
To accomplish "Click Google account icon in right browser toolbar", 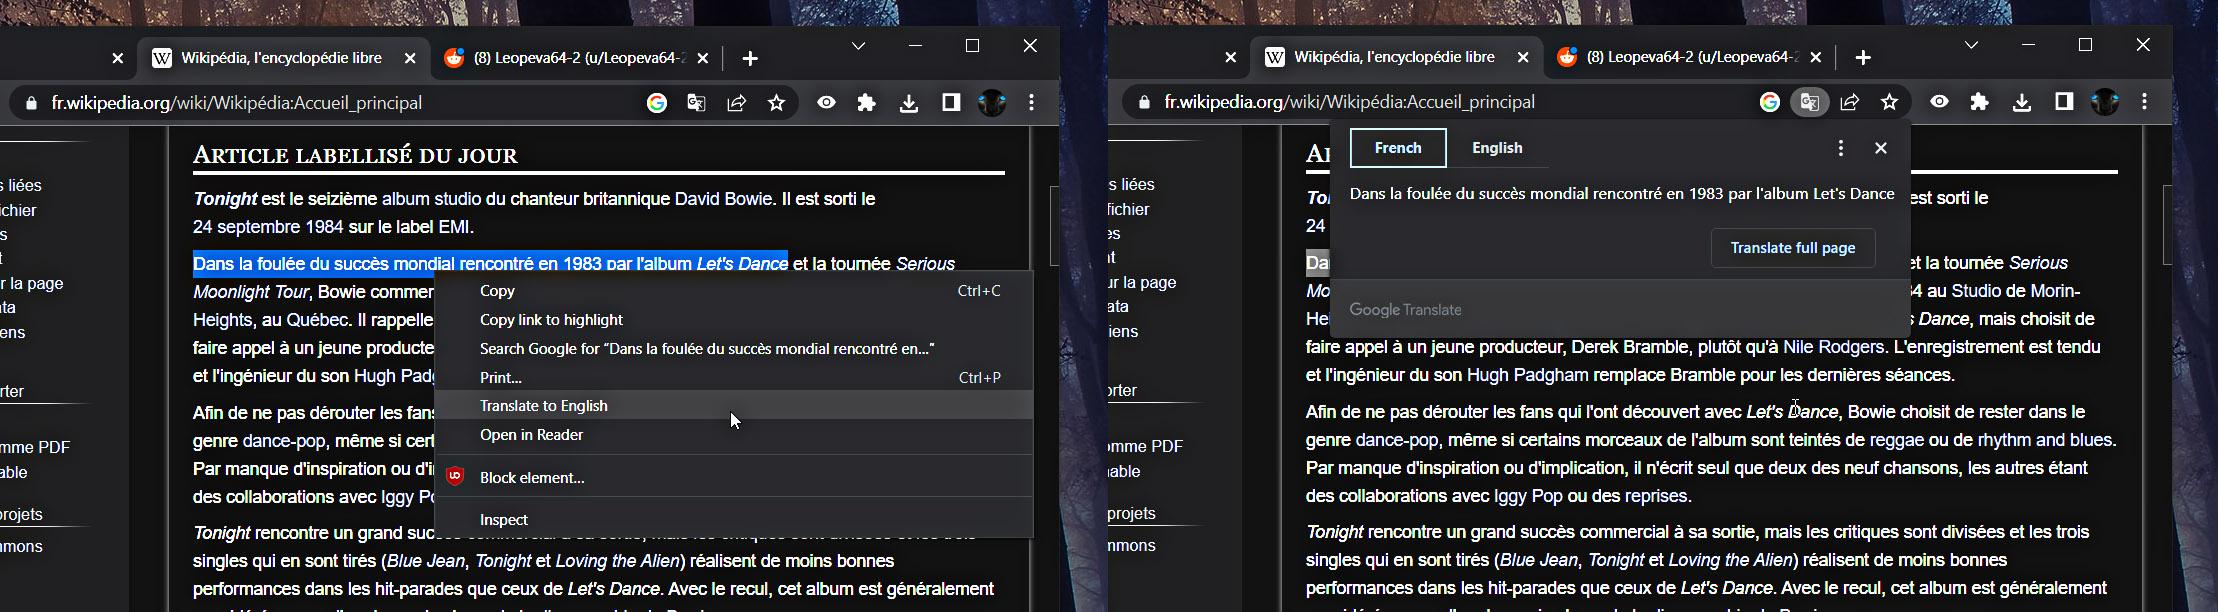I will pos(1770,102).
